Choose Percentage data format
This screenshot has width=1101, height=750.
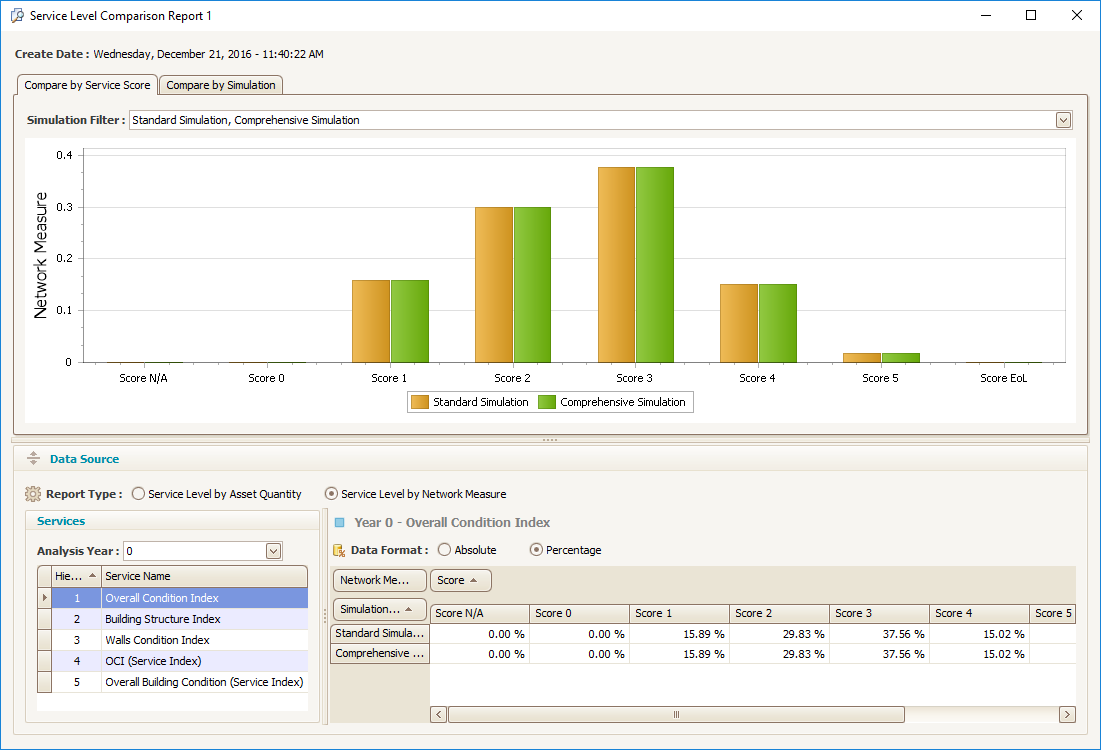coord(536,550)
